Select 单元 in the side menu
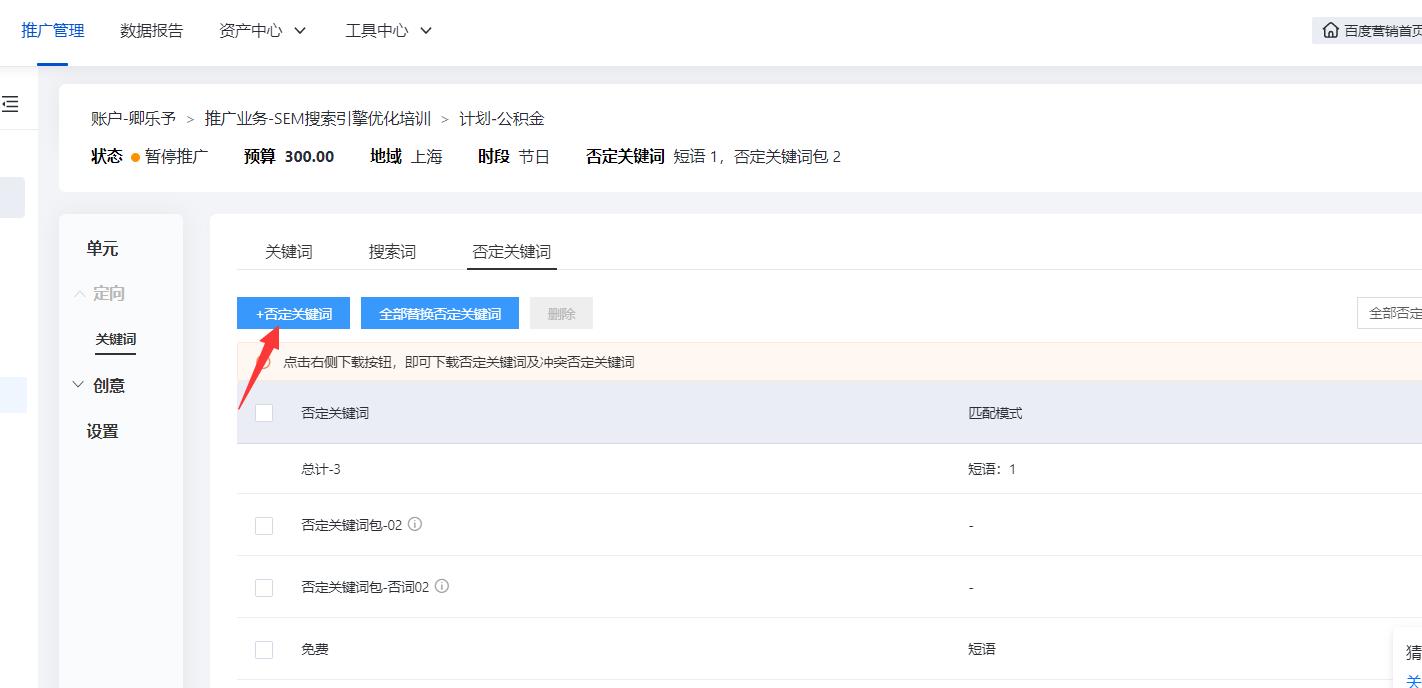The height and width of the screenshot is (688, 1422). [102, 249]
